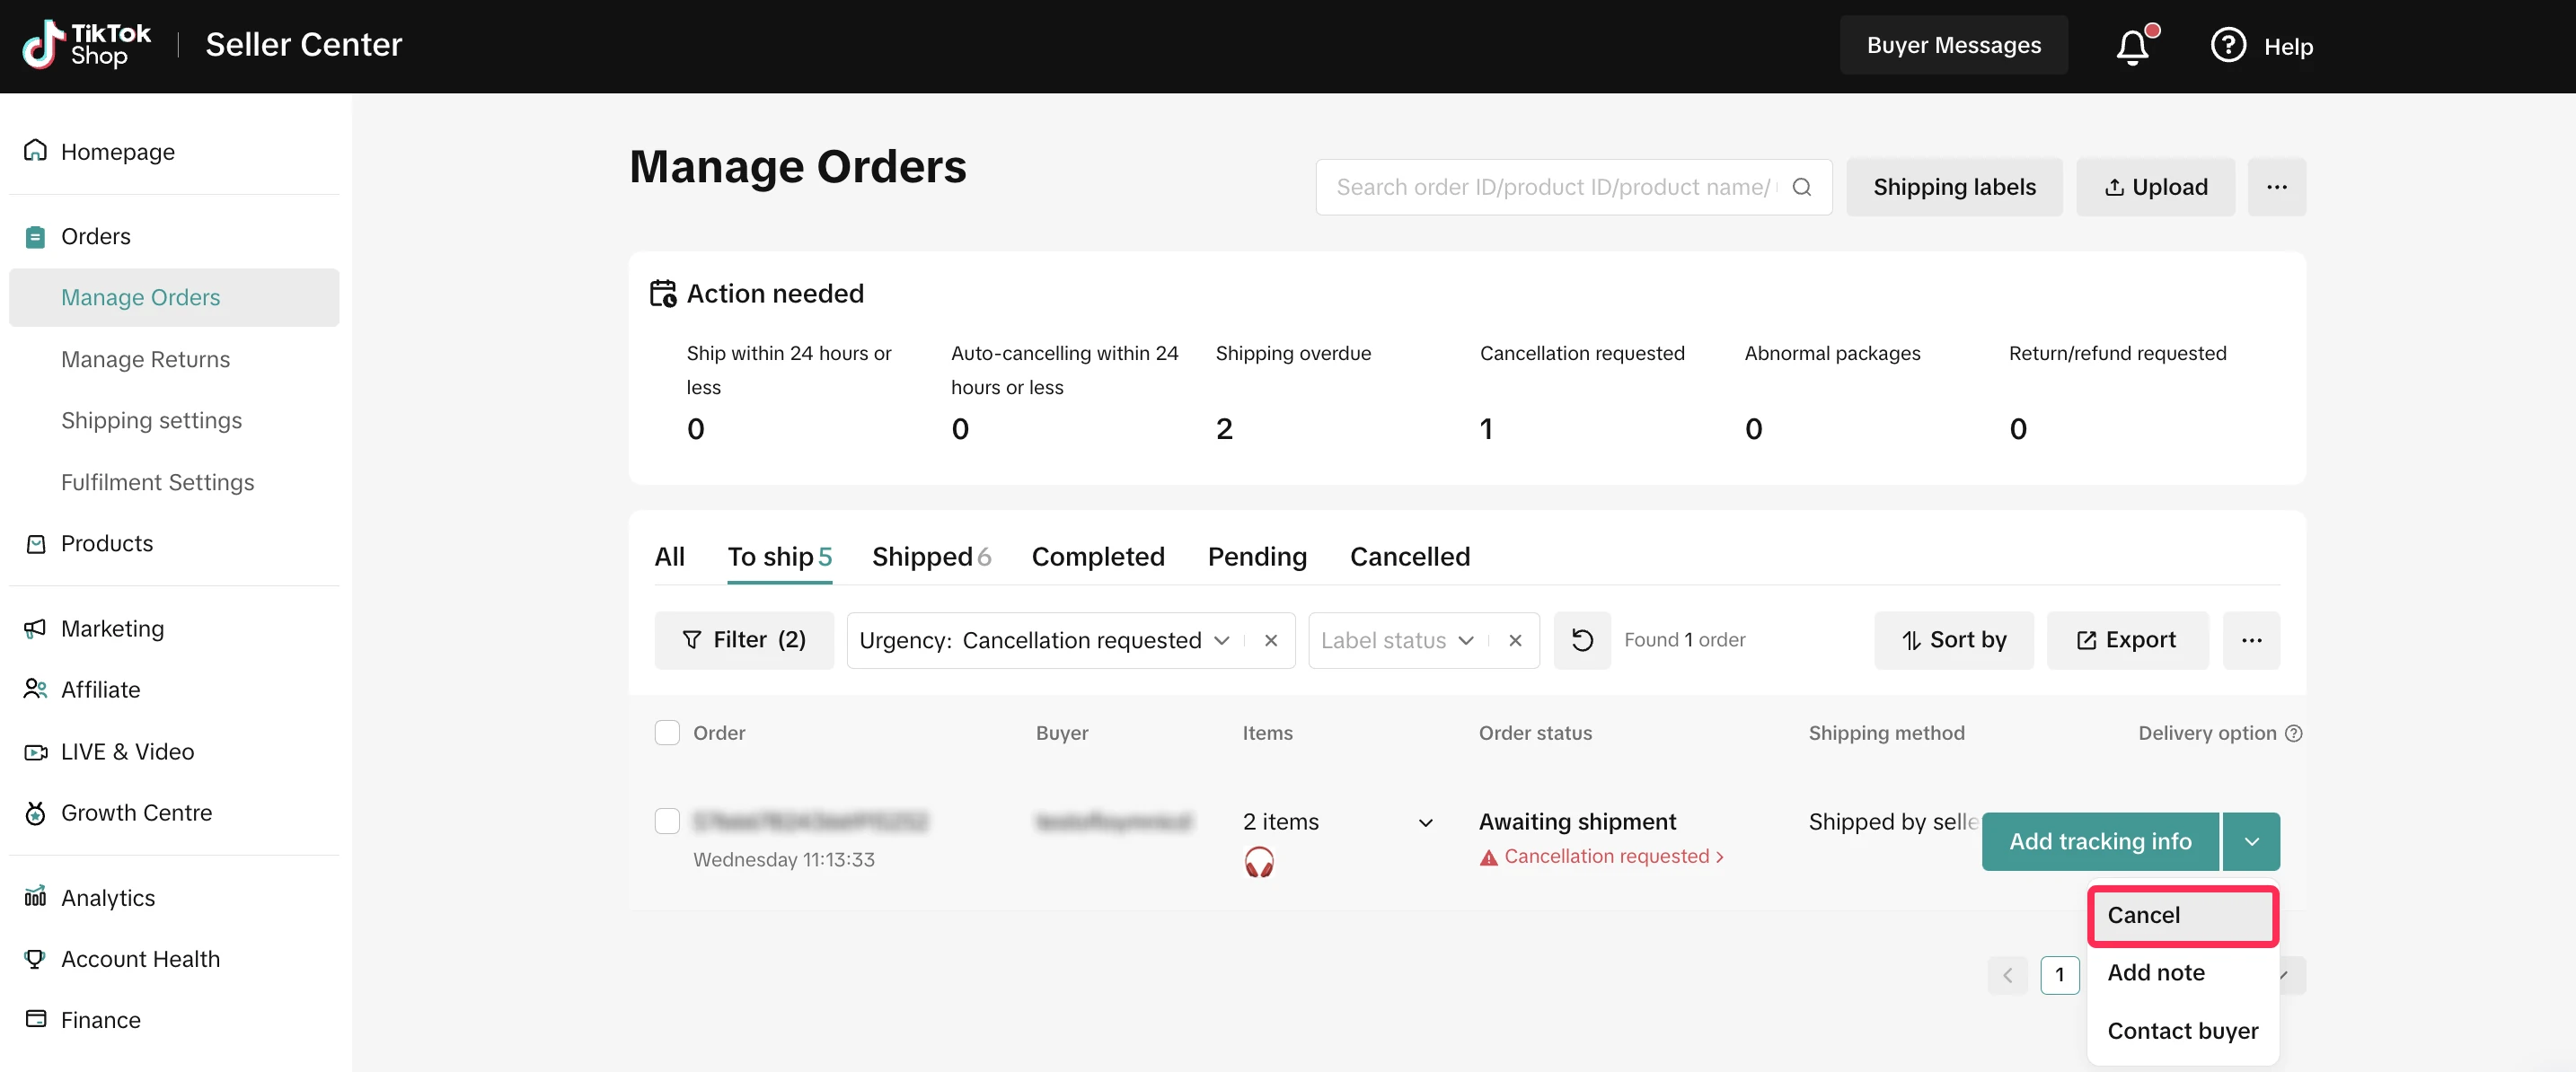Click the refresh filters icon
Screen dimensions: 2576x1072
pyautogui.click(x=1581, y=640)
